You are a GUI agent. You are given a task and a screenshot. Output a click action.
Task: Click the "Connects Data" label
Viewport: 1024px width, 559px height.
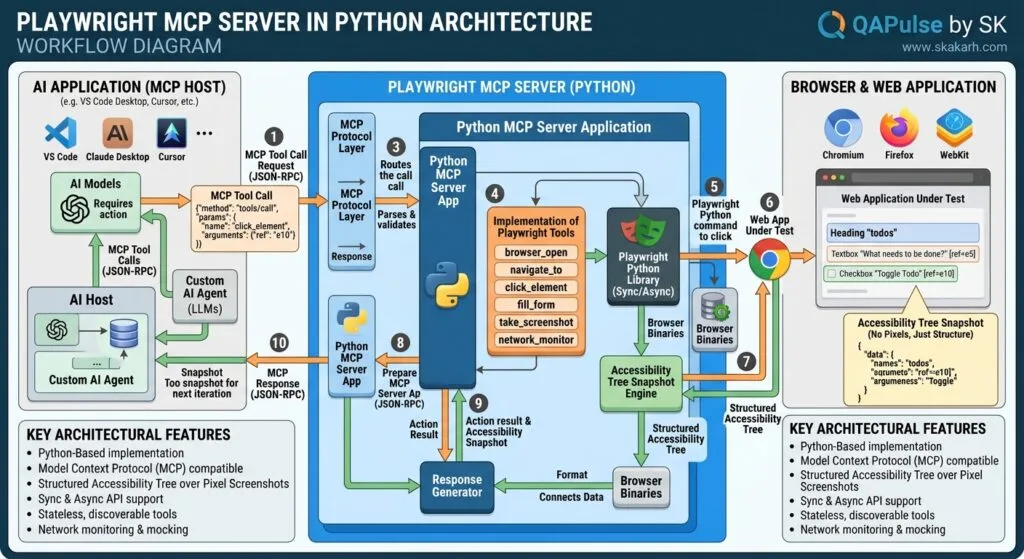point(571,497)
